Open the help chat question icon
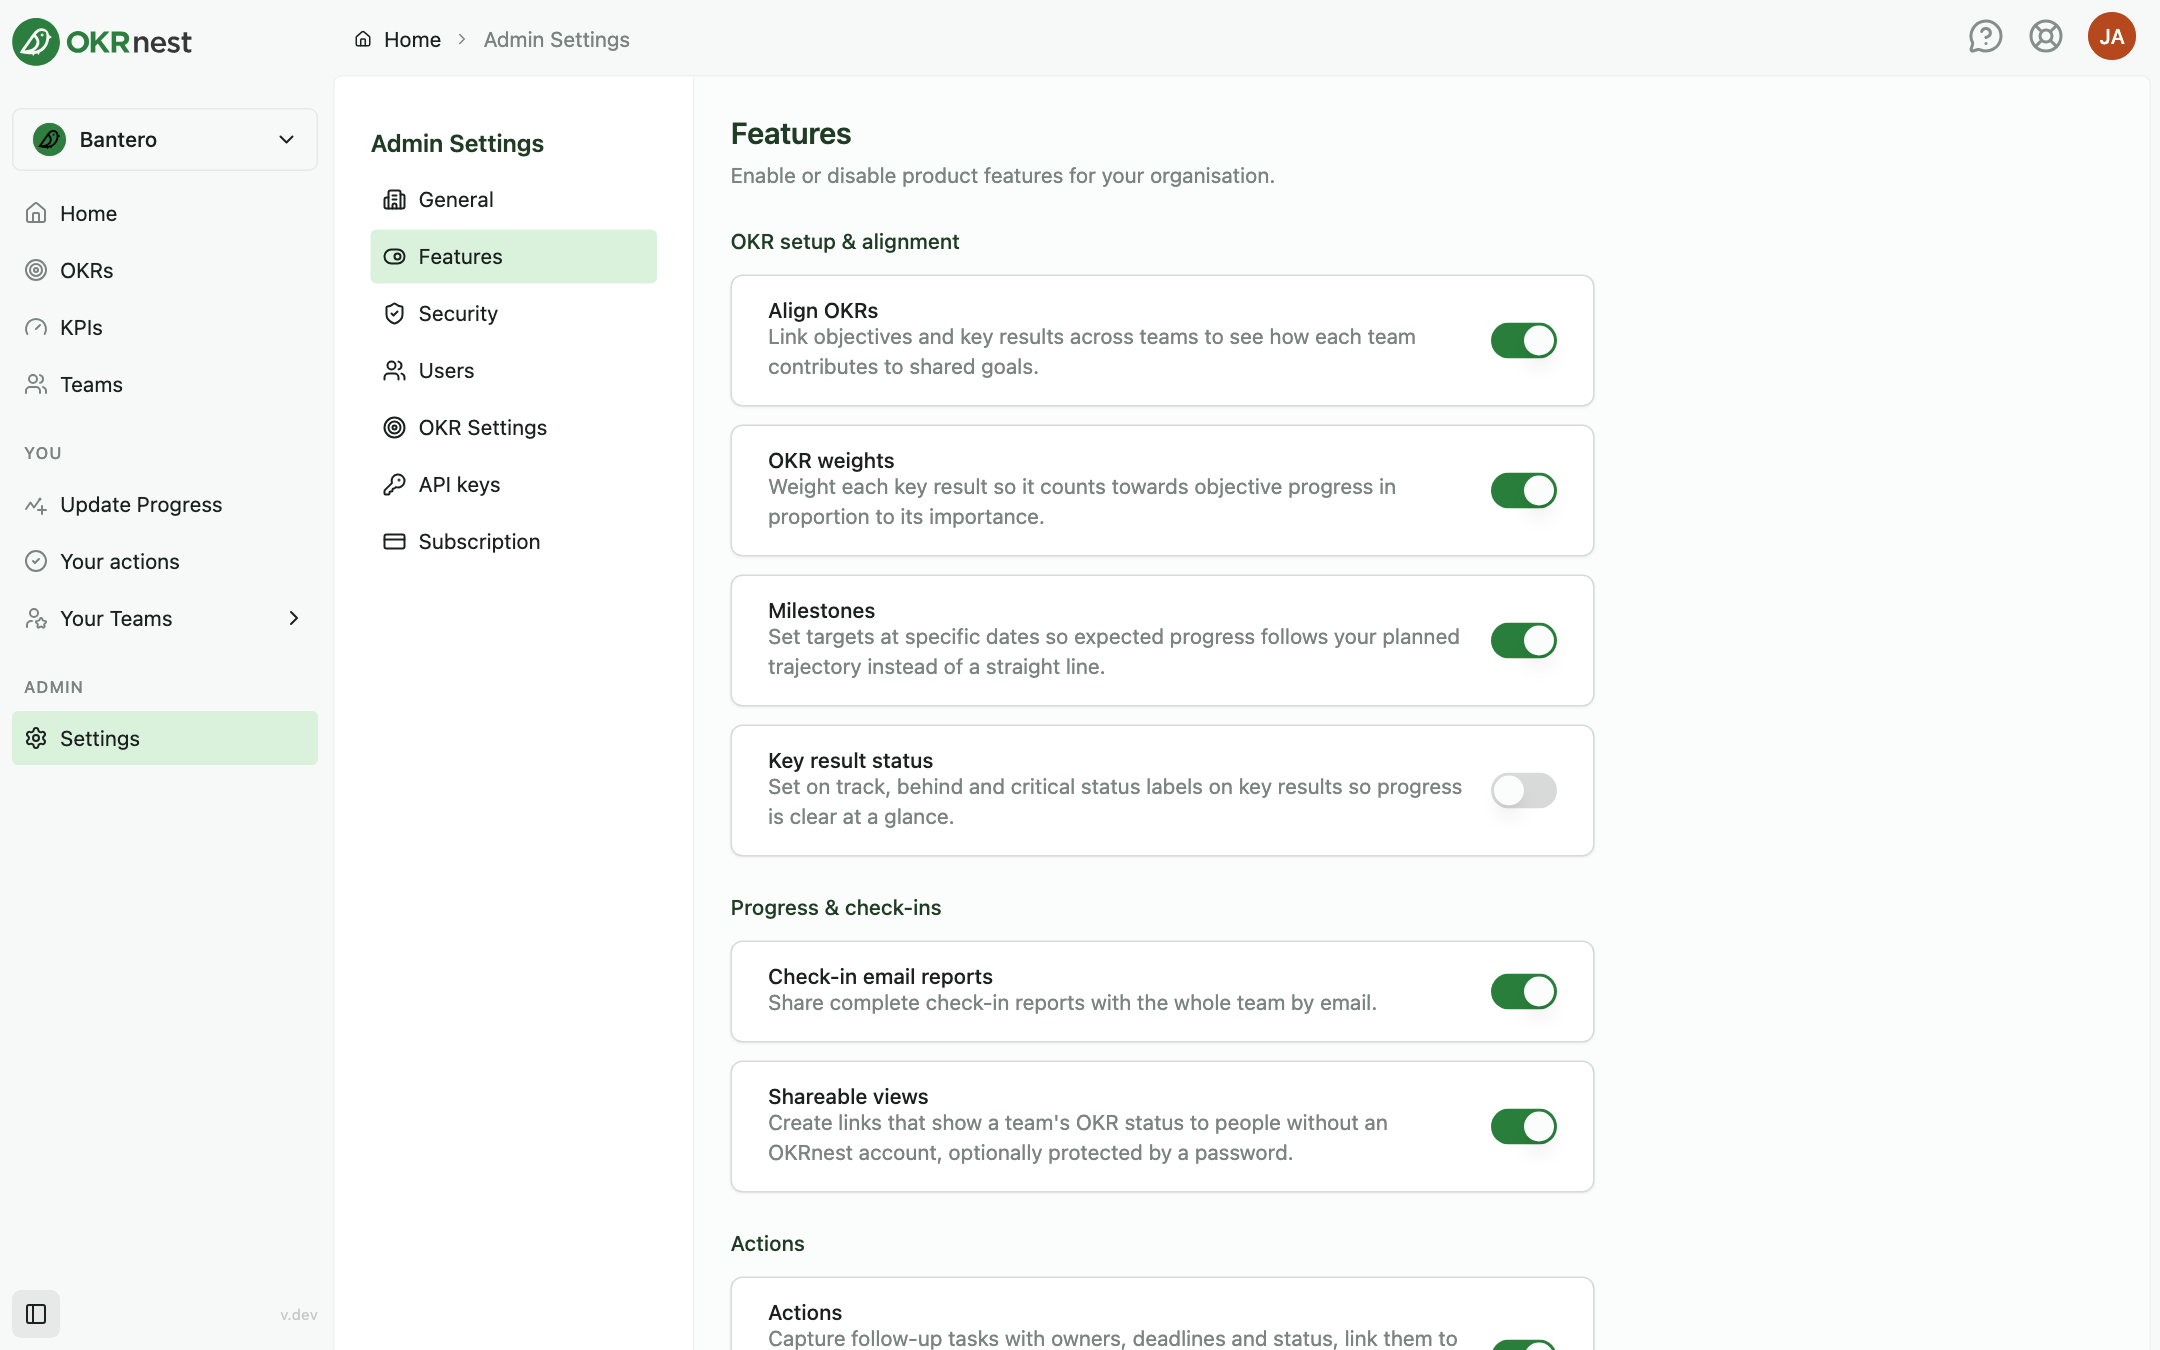The width and height of the screenshot is (2160, 1350). point(1985,37)
